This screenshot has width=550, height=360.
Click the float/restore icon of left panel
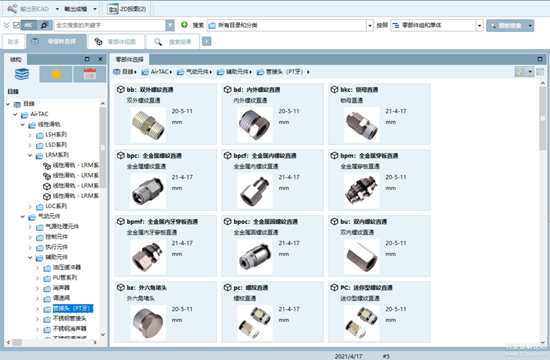(87, 59)
